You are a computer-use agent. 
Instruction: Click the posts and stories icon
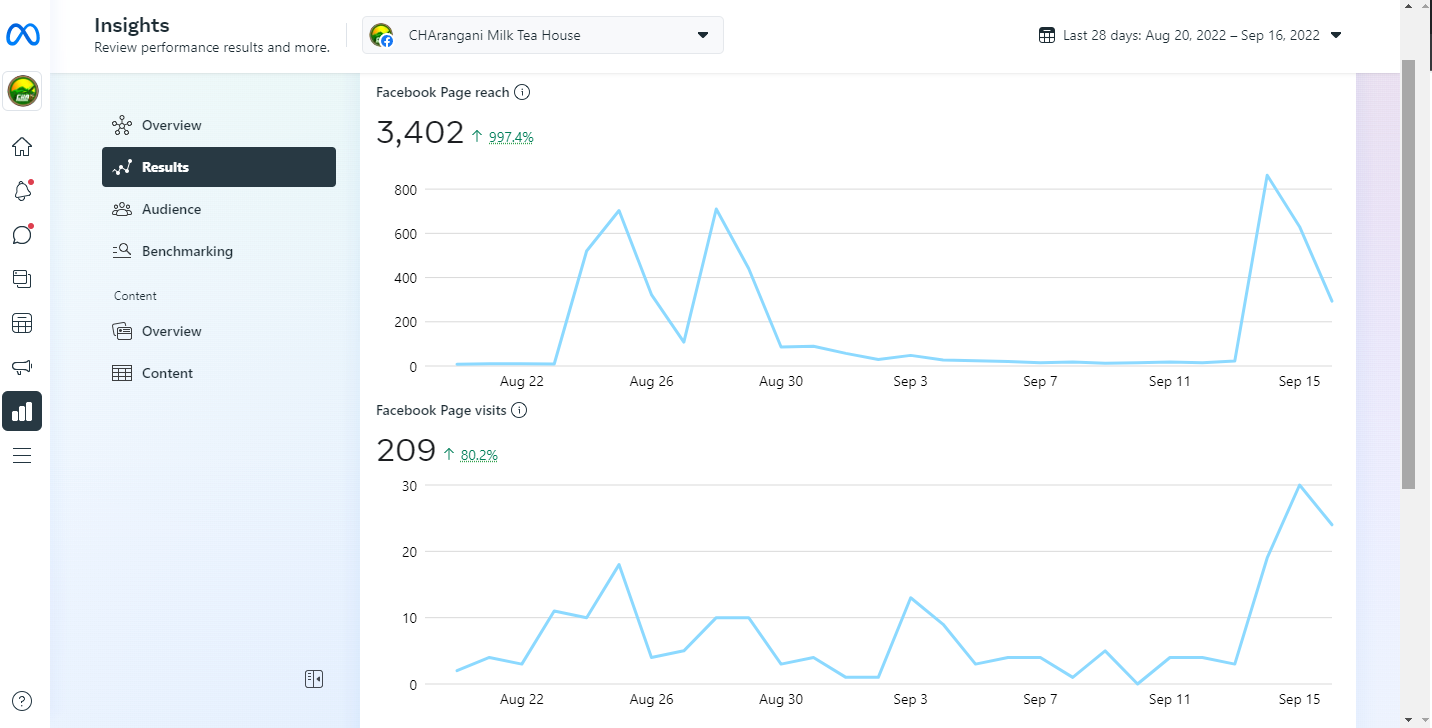[22, 279]
